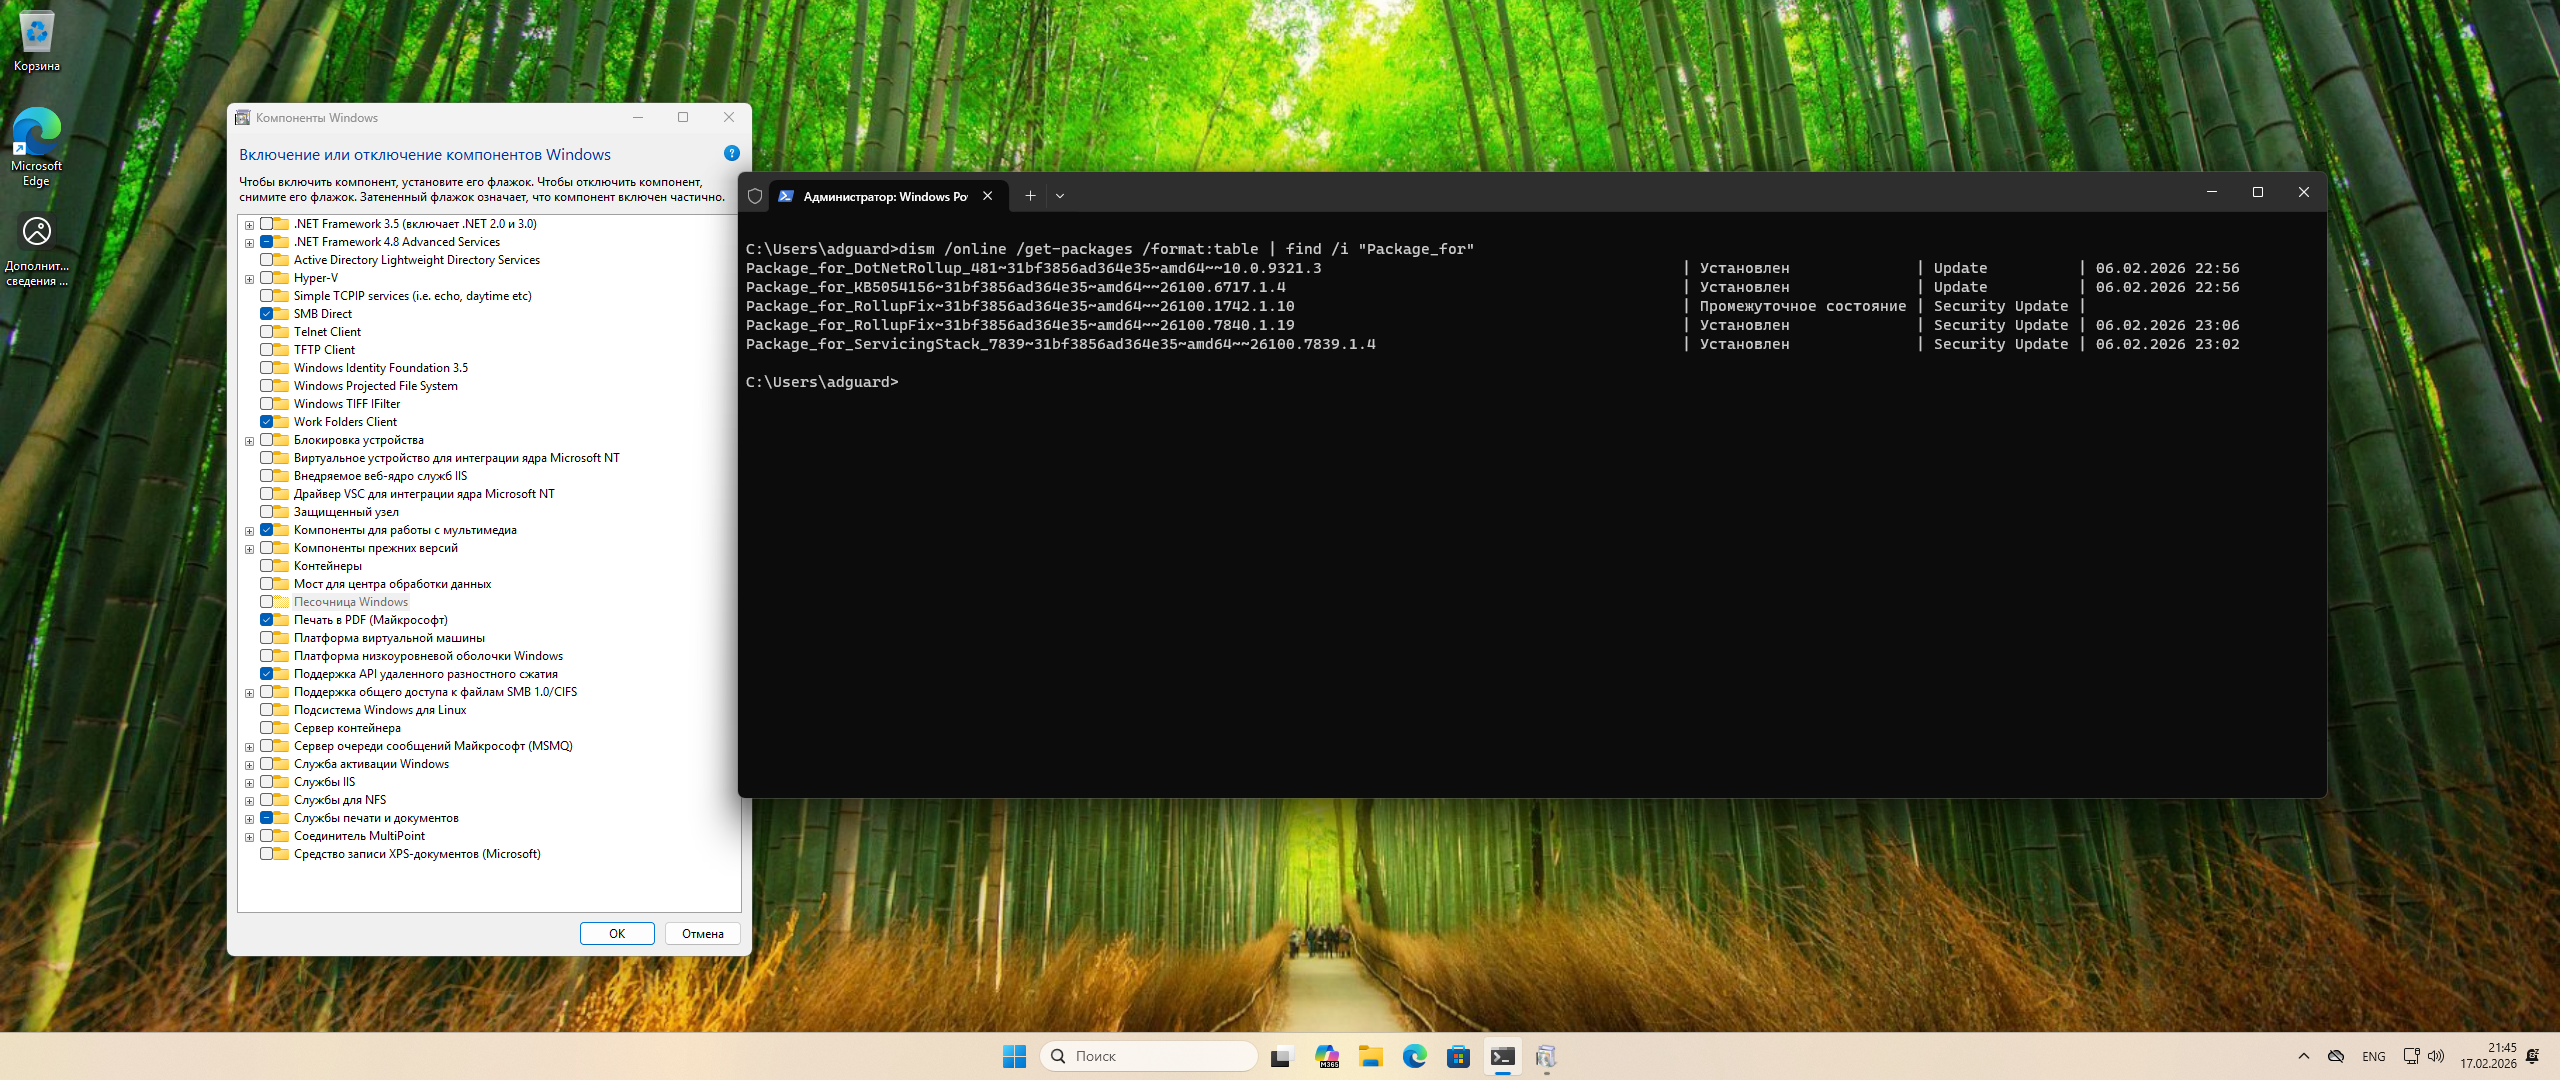The height and width of the screenshot is (1080, 2560).
Task: Open File Explorer from taskbar
Action: (x=1370, y=1056)
